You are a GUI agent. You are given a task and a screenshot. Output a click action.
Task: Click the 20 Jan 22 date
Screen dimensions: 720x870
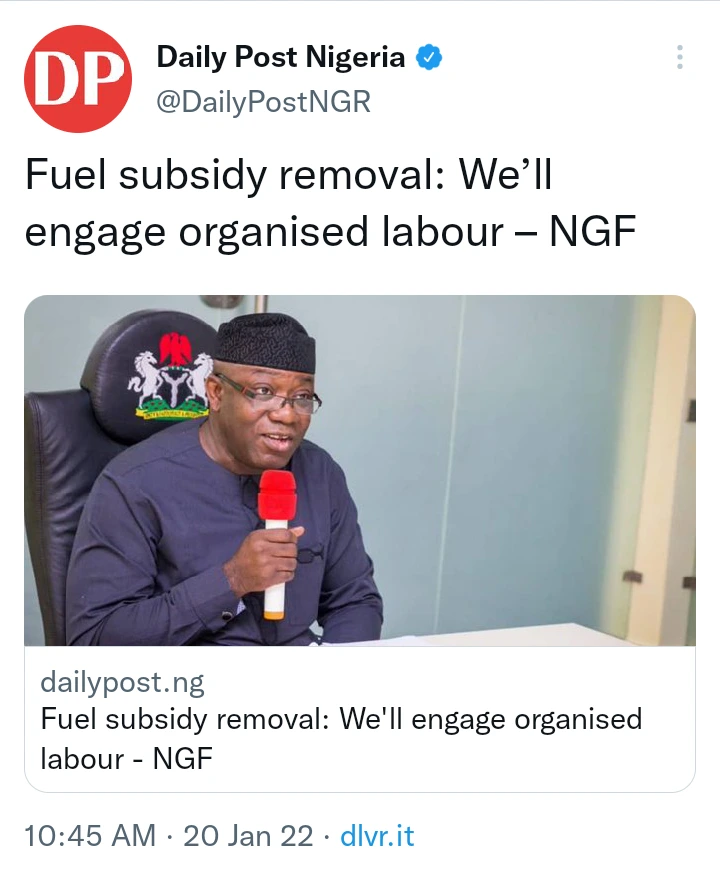coord(248,836)
